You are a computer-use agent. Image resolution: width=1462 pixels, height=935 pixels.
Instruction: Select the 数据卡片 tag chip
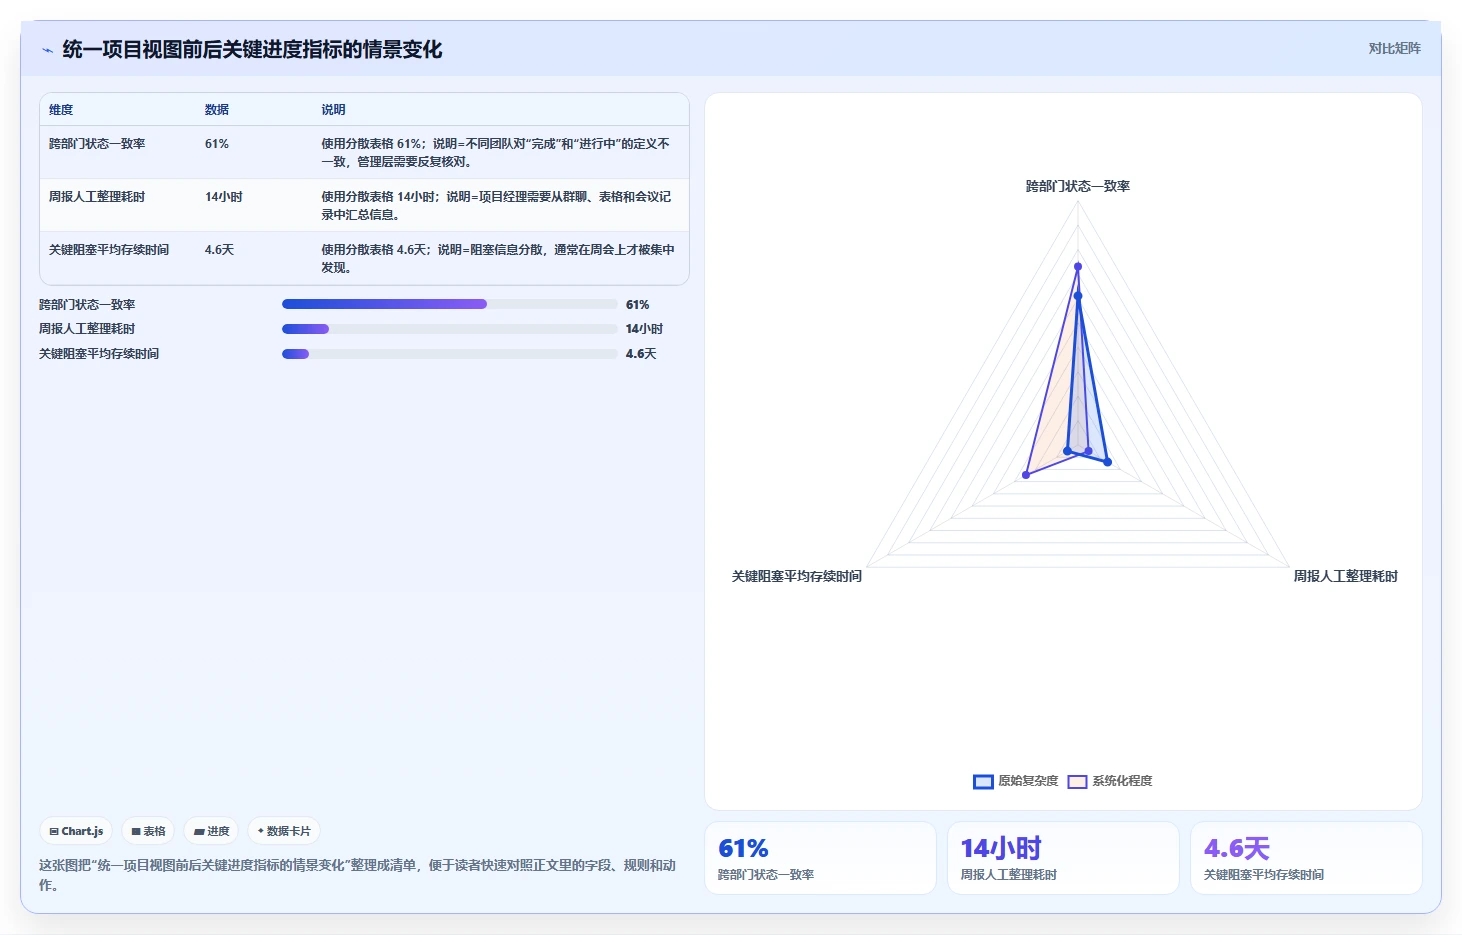pyautogui.click(x=284, y=831)
